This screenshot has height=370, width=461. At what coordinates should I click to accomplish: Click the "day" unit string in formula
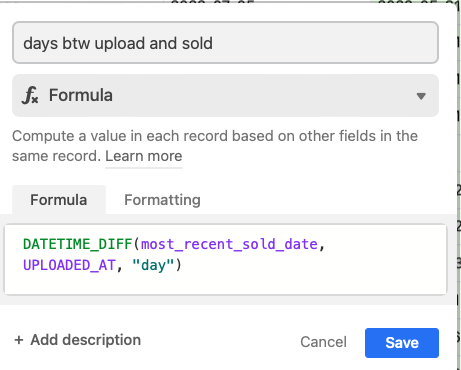pos(153,266)
